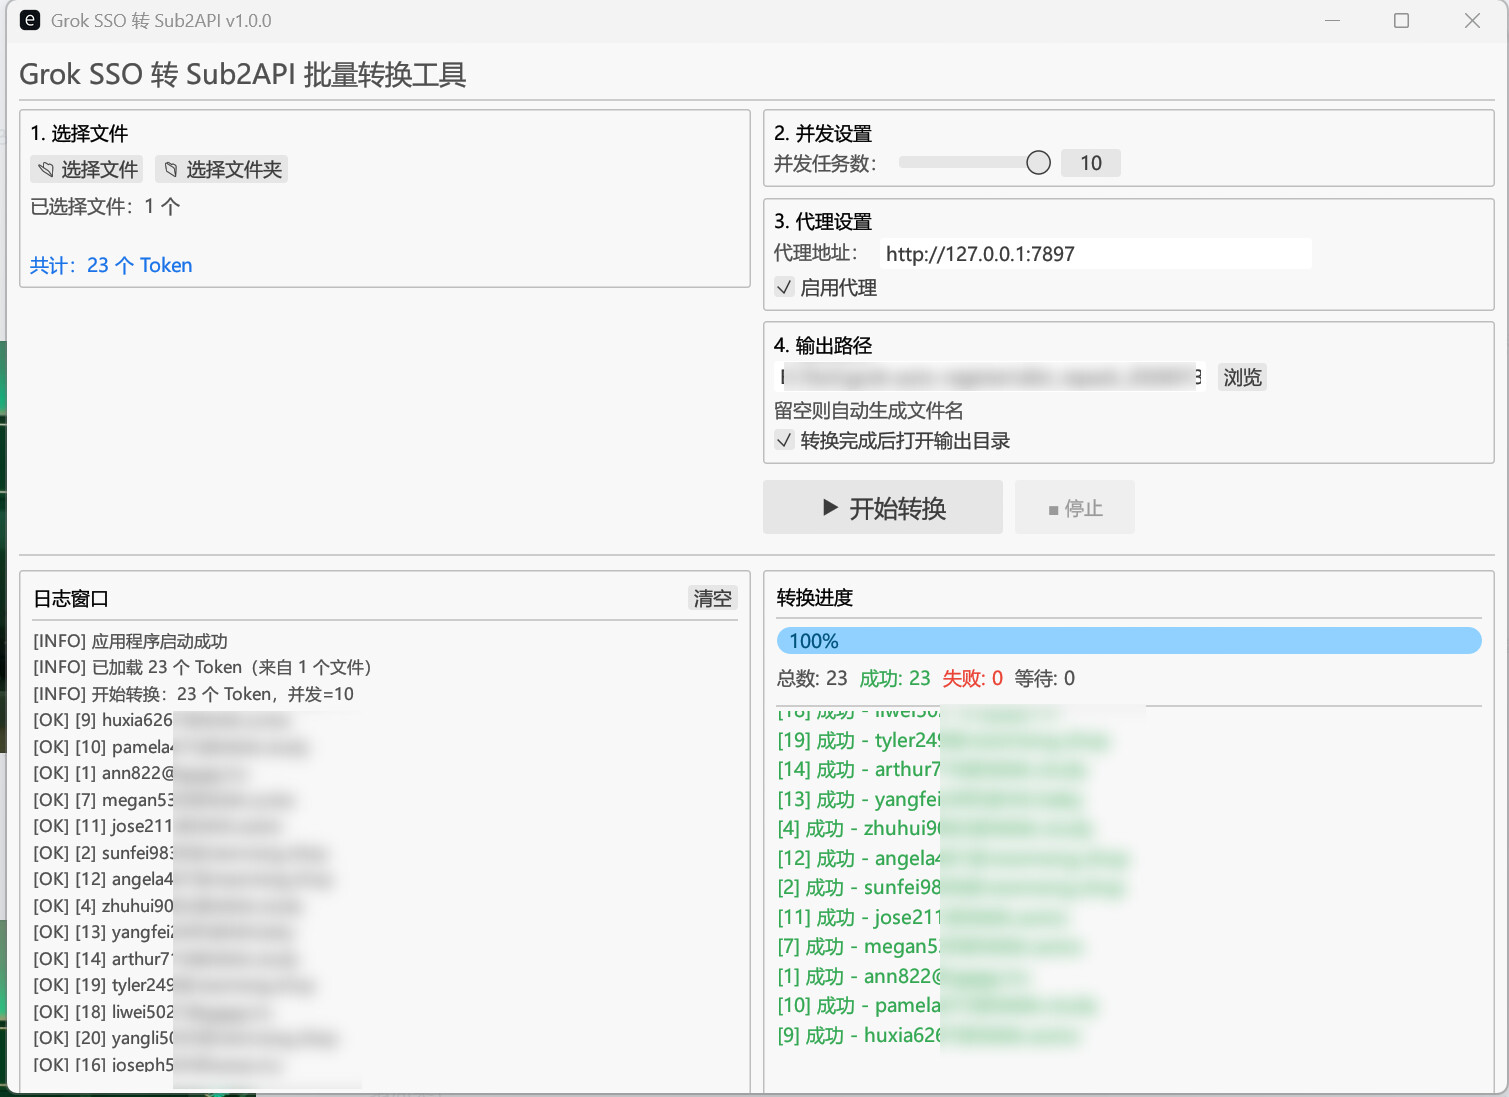
Task: Click the 开始转换 button
Action: pos(883,507)
